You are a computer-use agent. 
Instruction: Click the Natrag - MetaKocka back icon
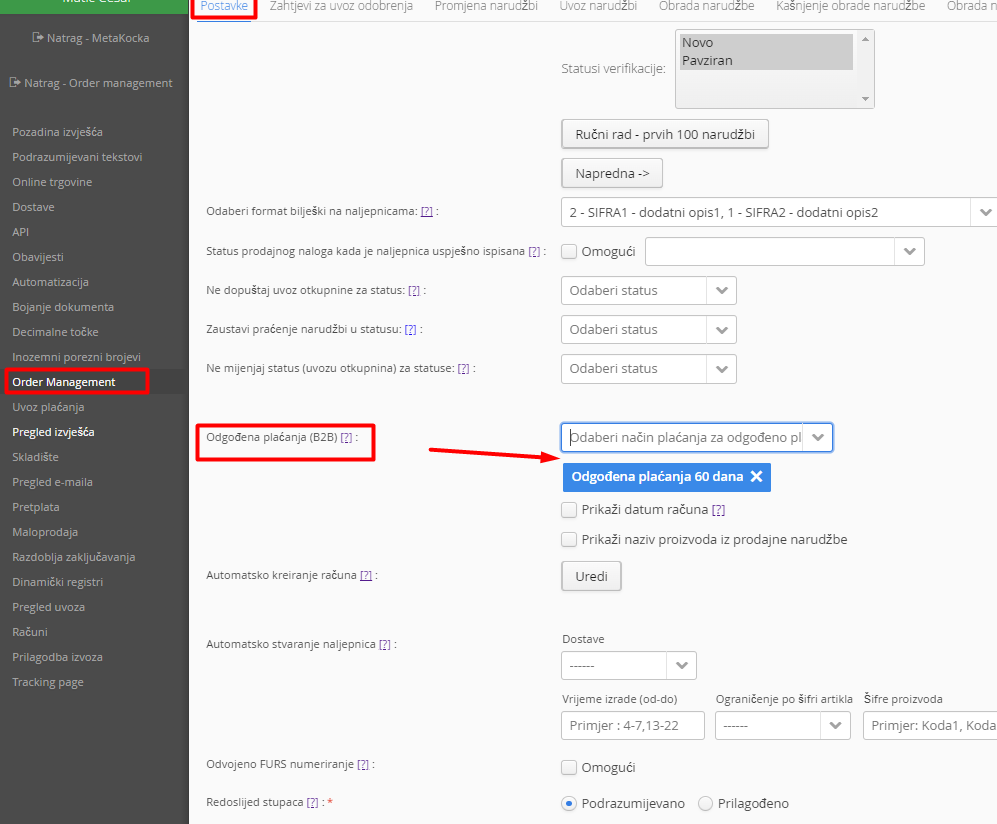pyautogui.click(x=38, y=38)
